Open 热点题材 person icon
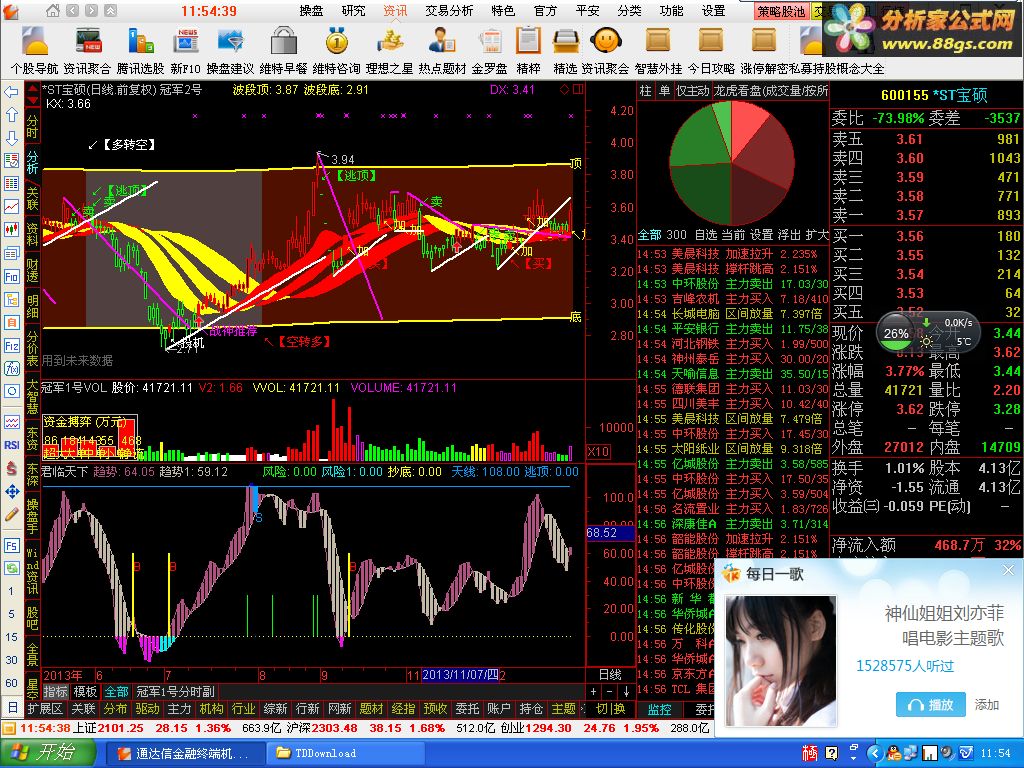The width and height of the screenshot is (1024, 768). (x=442, y=50)
